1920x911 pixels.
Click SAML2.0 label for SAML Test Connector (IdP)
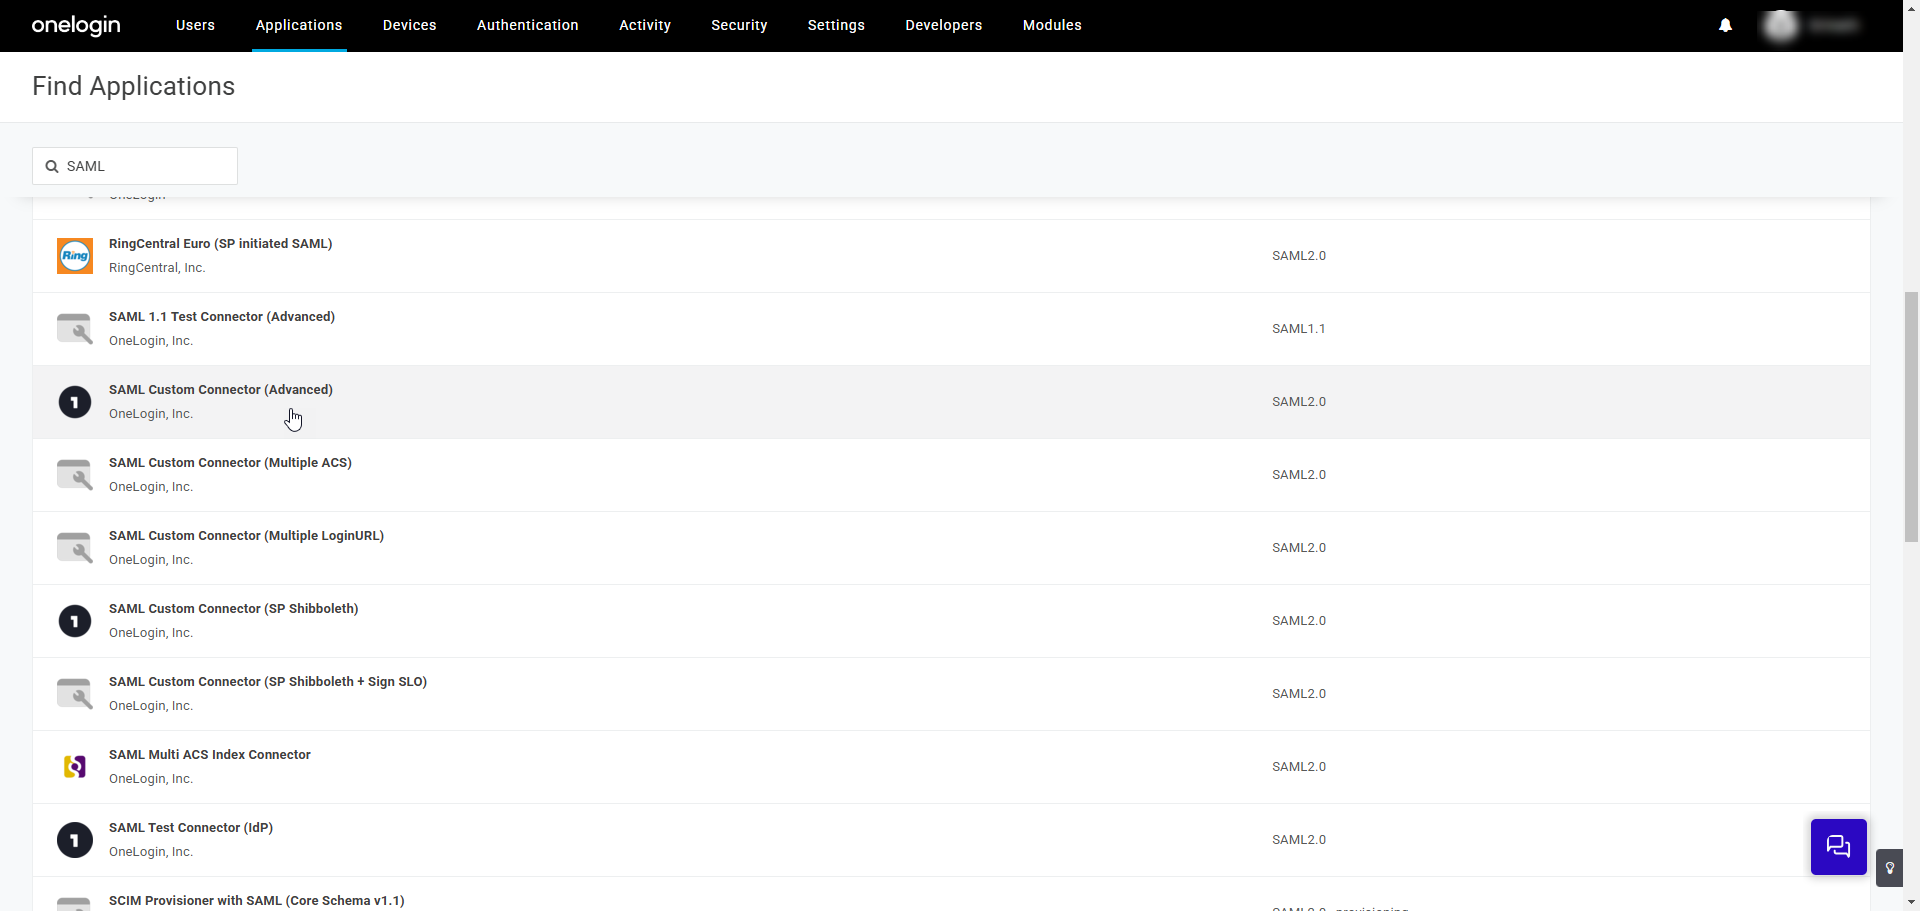click(1299, 840)
